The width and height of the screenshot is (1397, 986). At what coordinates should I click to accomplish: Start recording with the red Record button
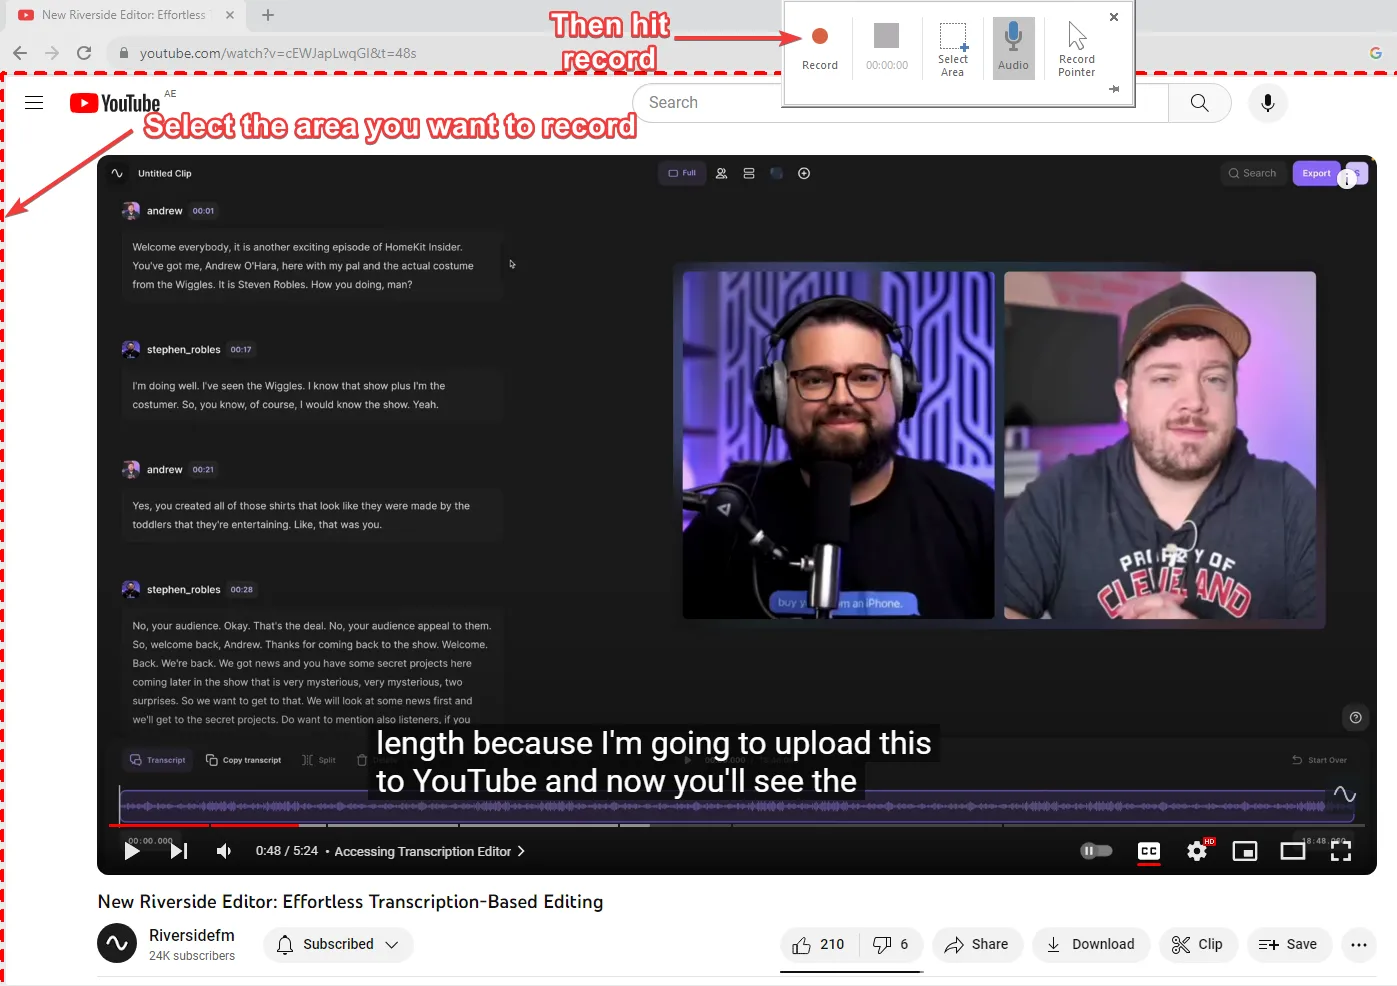819,47
